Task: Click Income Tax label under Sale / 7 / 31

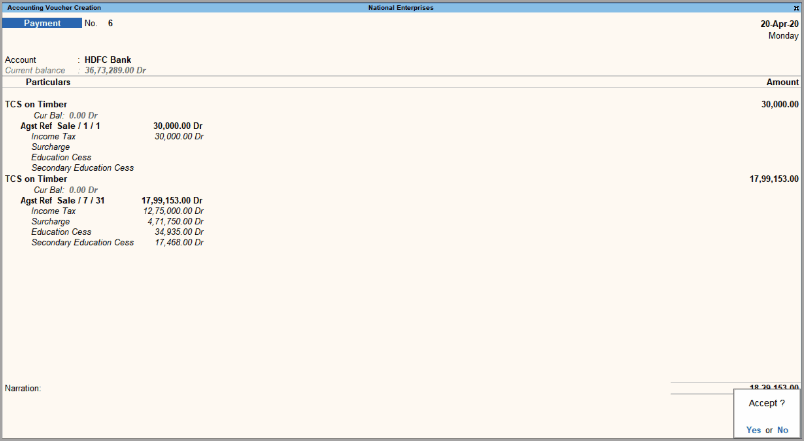Action: (53, 211)
